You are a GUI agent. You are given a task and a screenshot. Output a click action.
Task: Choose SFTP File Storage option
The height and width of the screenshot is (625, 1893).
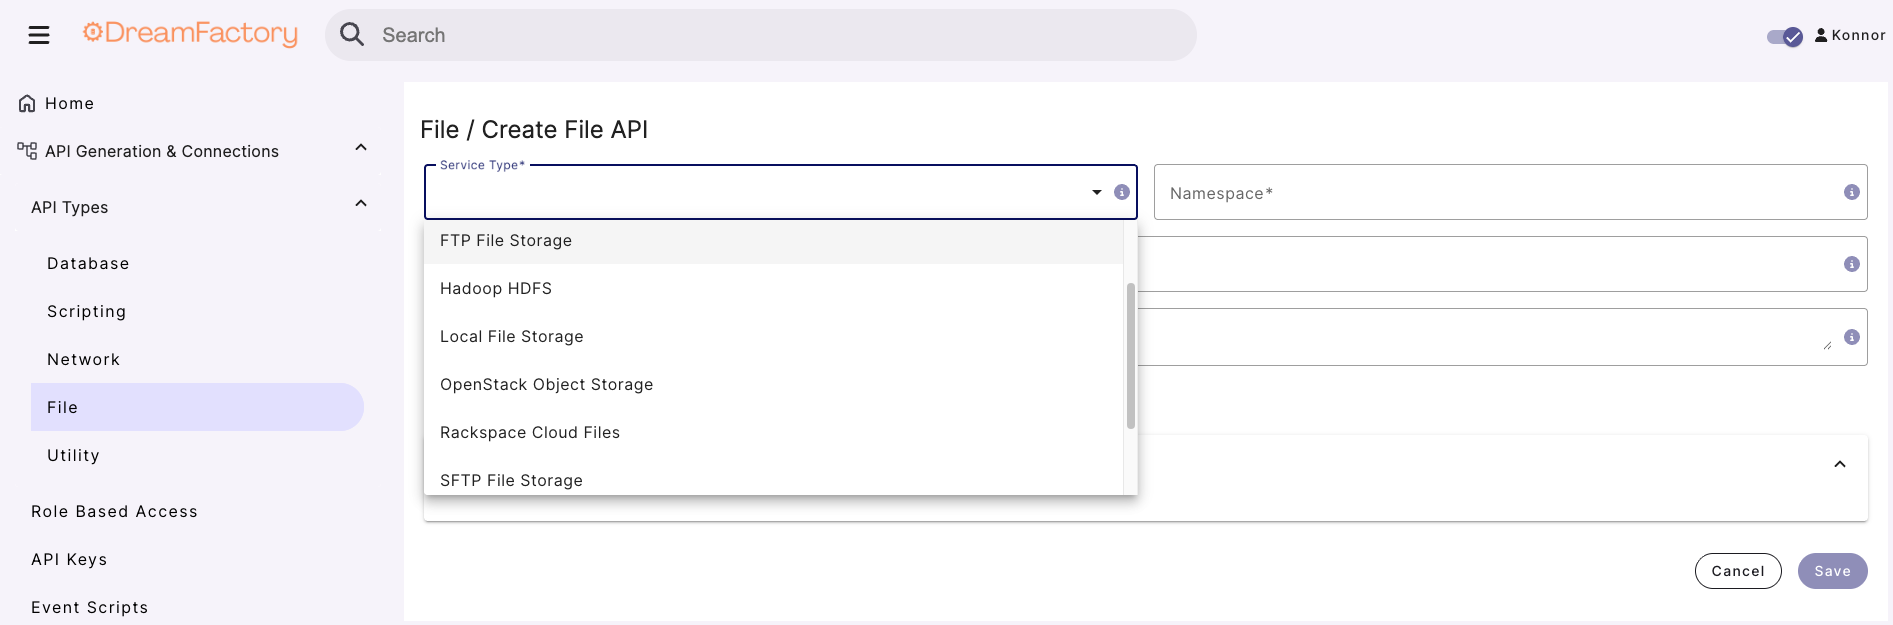tap(773, 478)
